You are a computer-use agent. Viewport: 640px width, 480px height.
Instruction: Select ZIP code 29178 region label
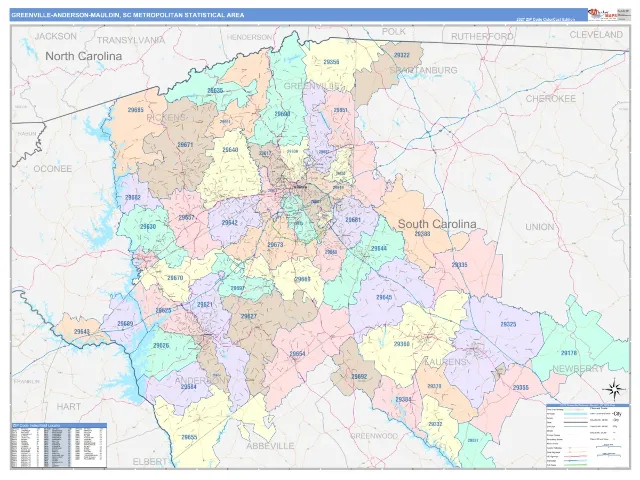tap(569, 353)
